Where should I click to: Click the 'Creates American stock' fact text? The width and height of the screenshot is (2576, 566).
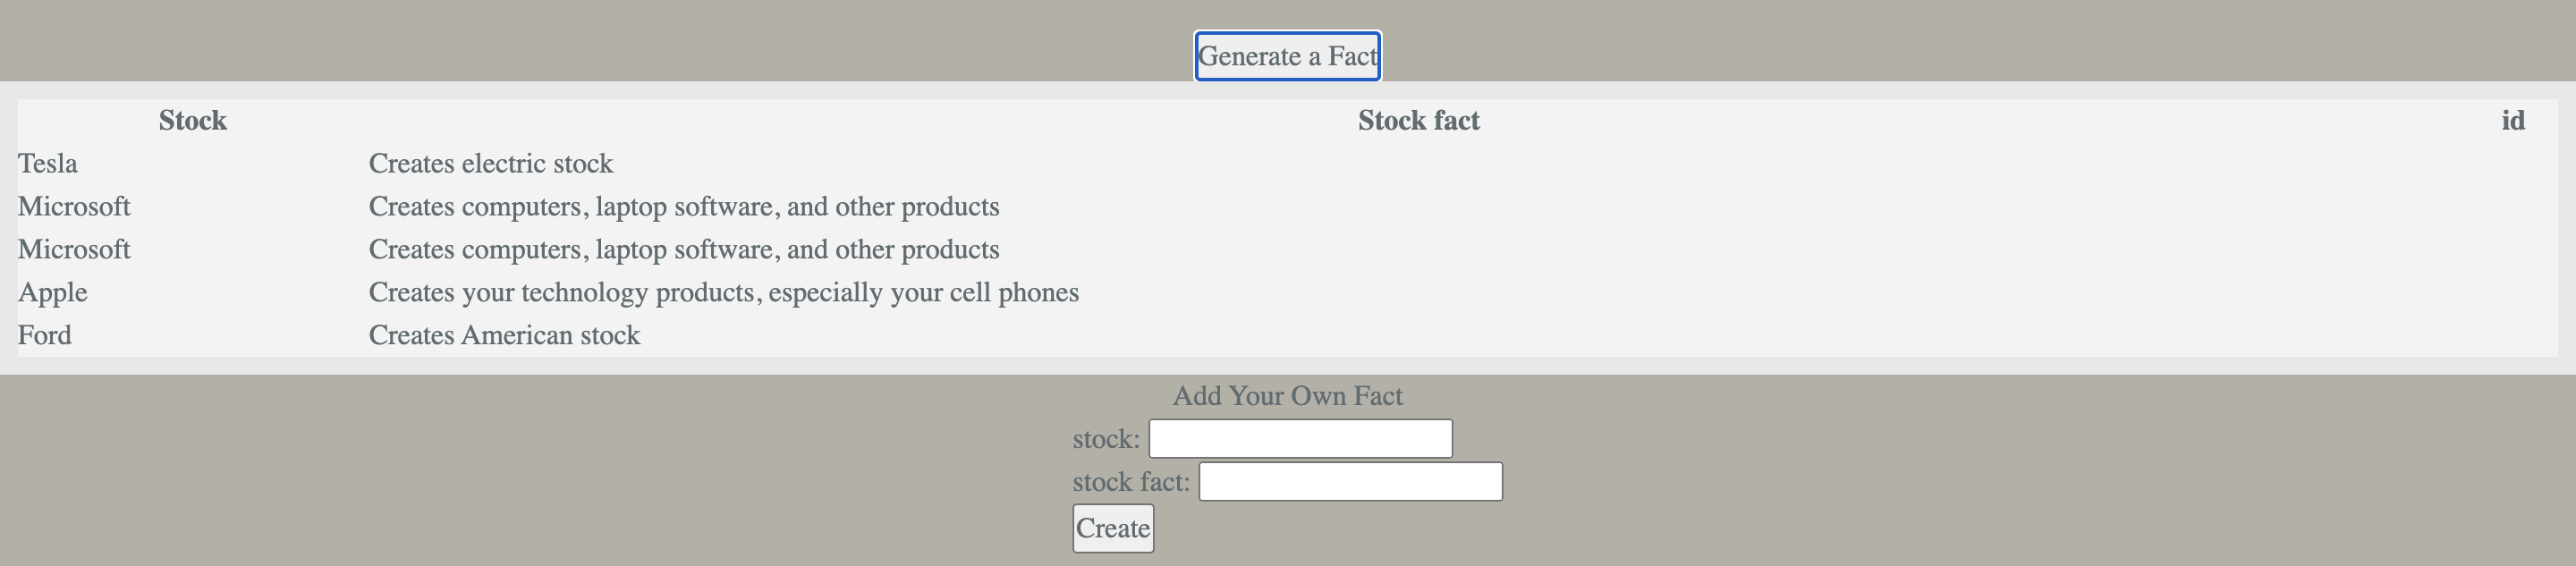[504, 336]
